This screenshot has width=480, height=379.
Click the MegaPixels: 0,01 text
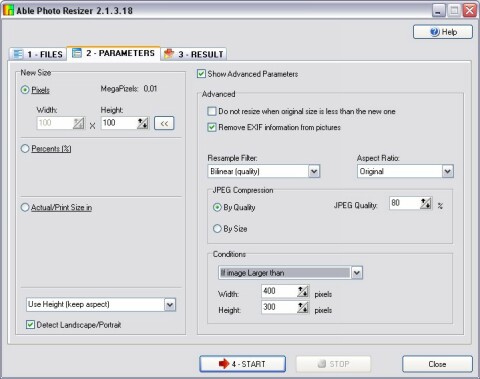[129, 89]
